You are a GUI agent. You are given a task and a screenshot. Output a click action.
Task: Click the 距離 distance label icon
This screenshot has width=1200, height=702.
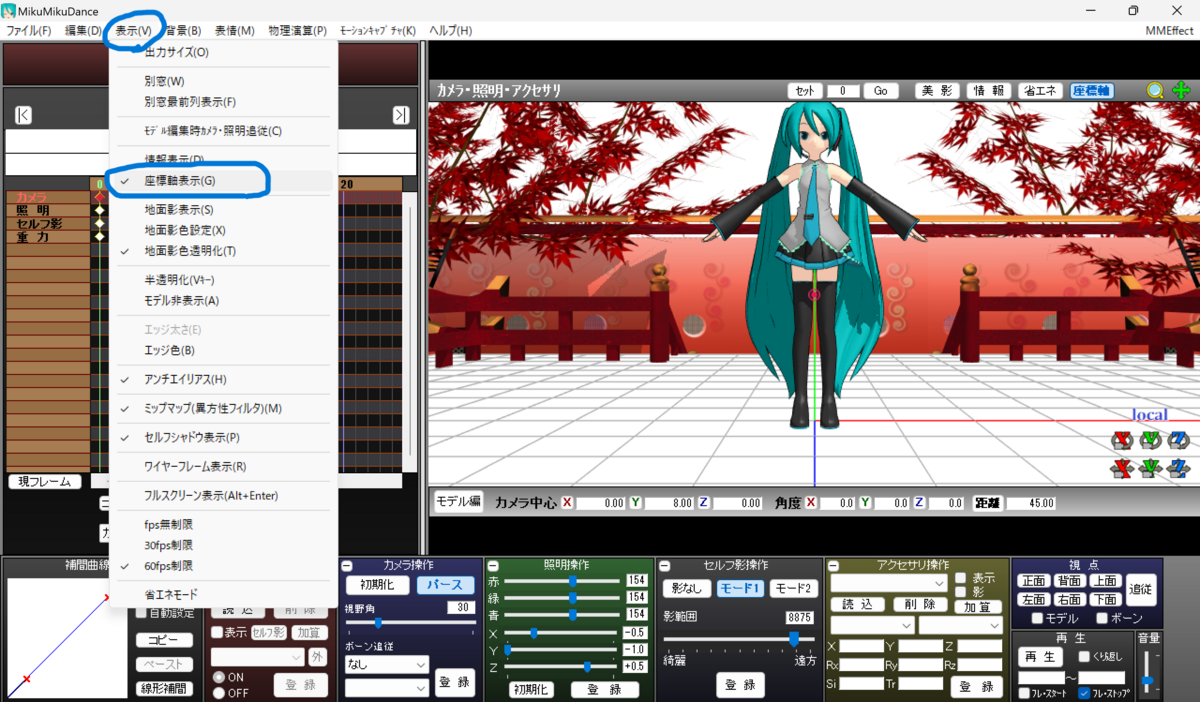[987, 503]
